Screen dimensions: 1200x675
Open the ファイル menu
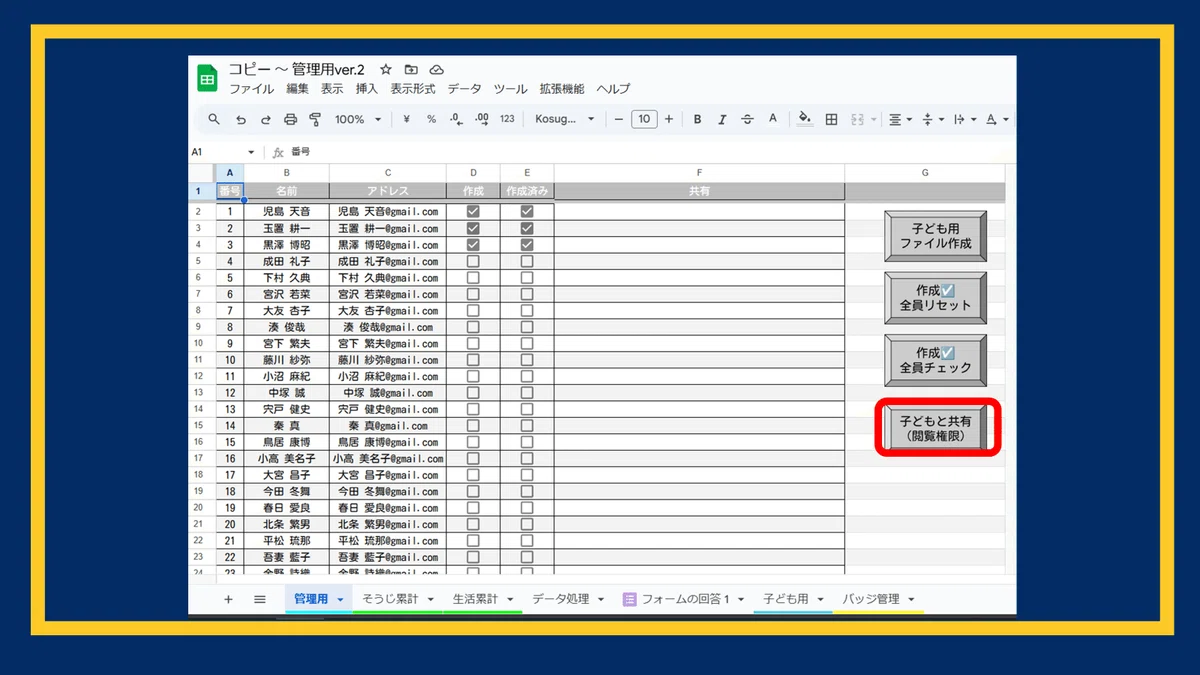click(252, 89)
